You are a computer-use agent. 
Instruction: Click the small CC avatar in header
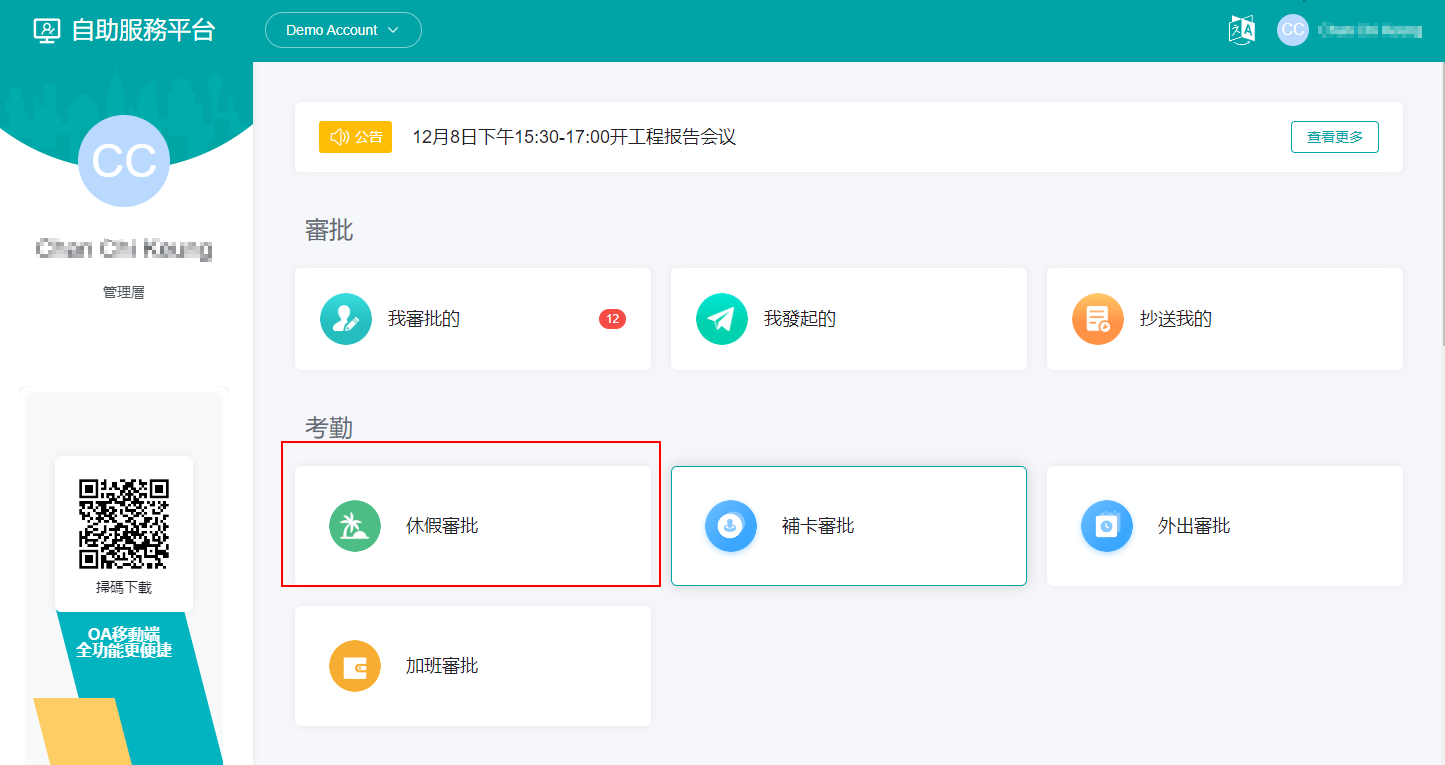(1293, 30)
